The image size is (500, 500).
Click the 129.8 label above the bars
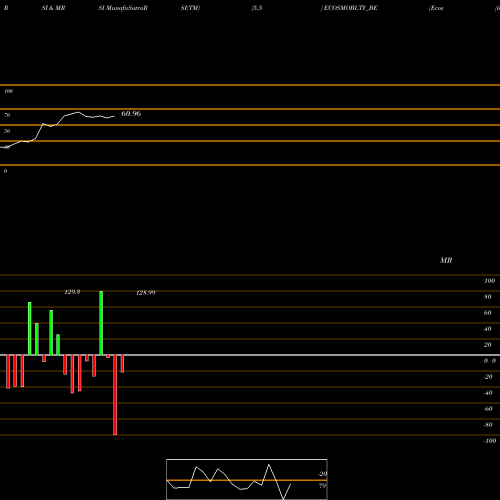(x=72, y=292)
